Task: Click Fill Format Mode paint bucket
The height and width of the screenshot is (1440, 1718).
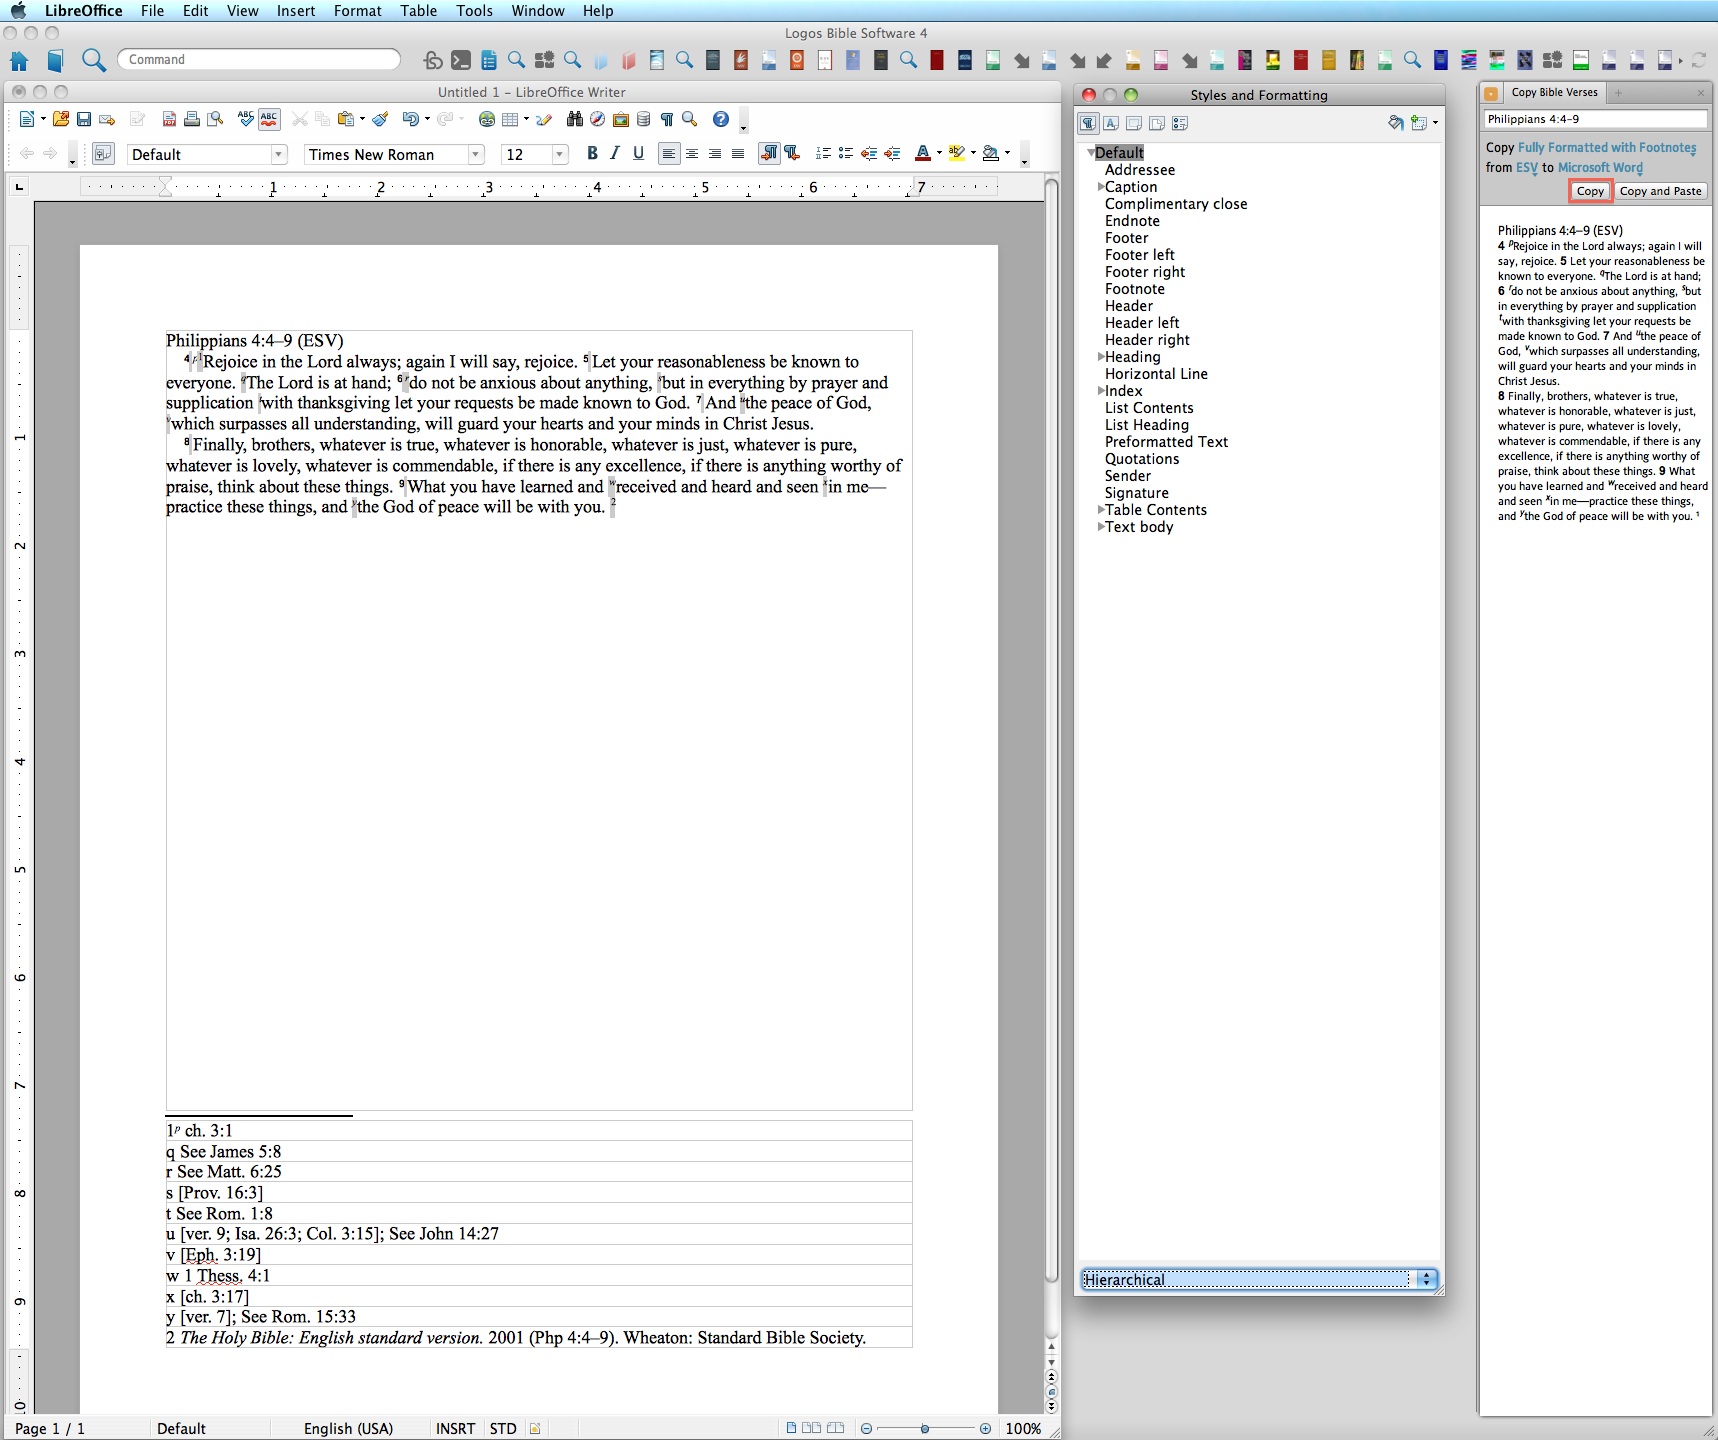Action: [1396, 123]
